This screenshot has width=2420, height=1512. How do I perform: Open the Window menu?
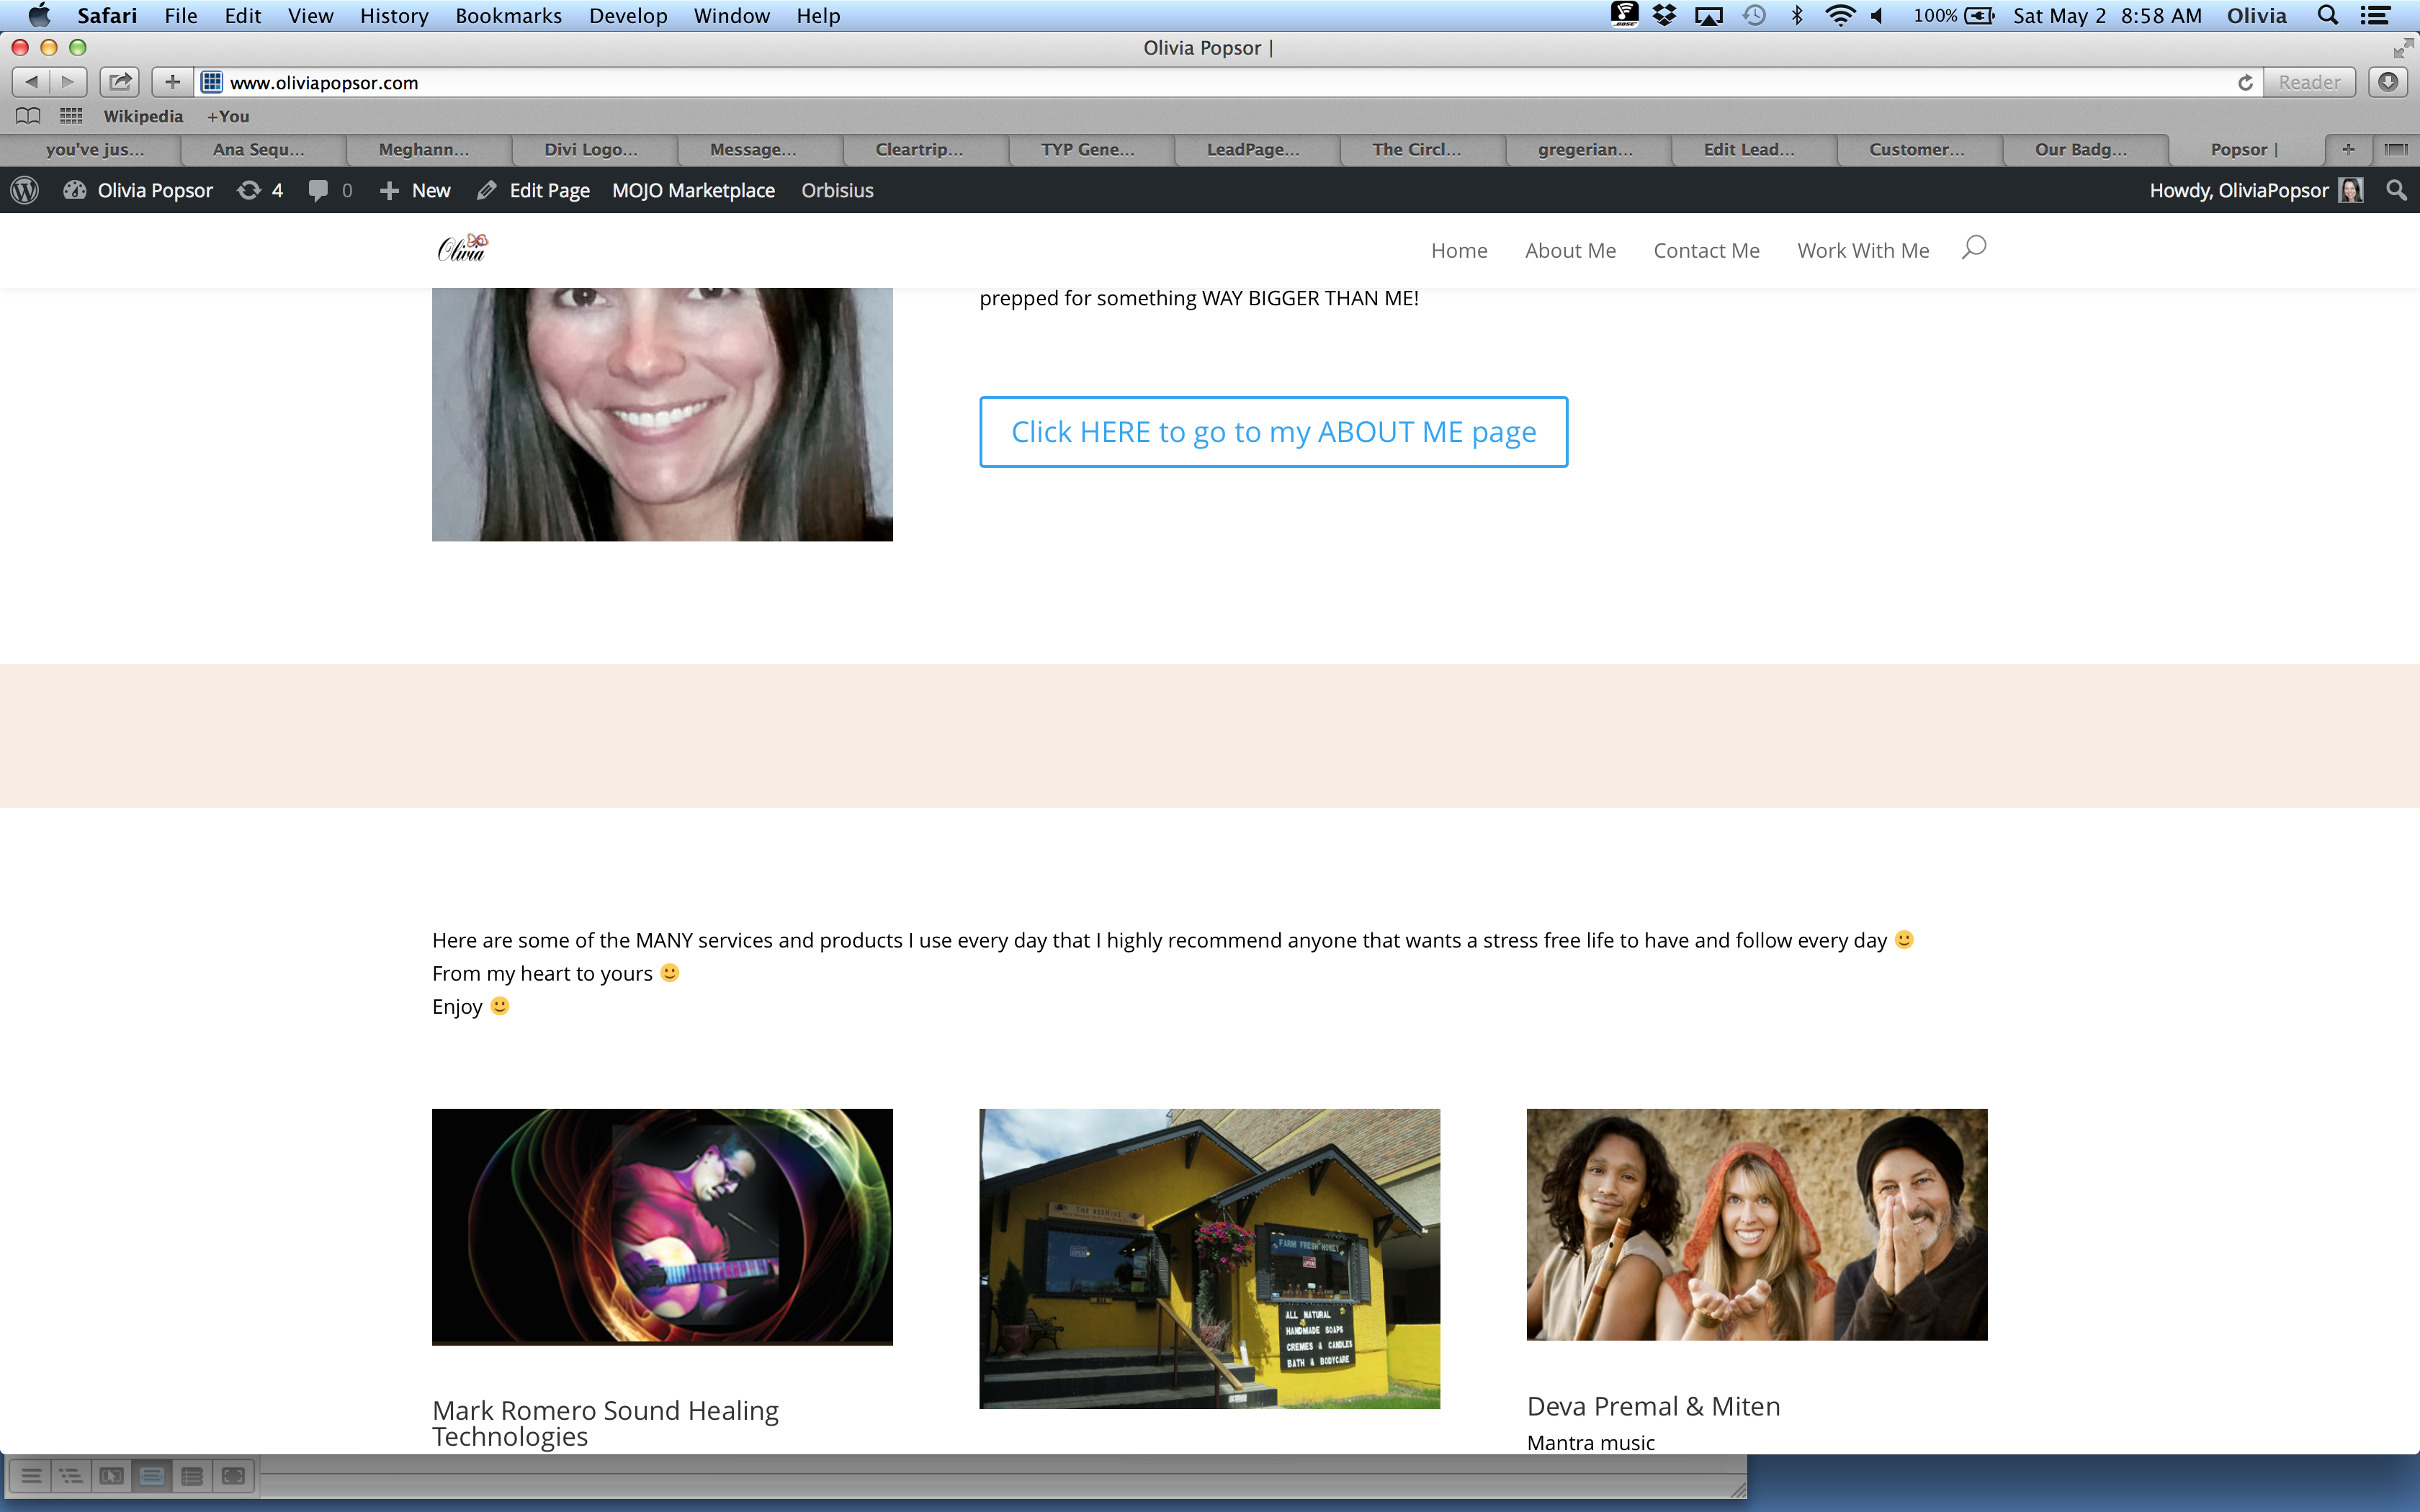(732, 16)
